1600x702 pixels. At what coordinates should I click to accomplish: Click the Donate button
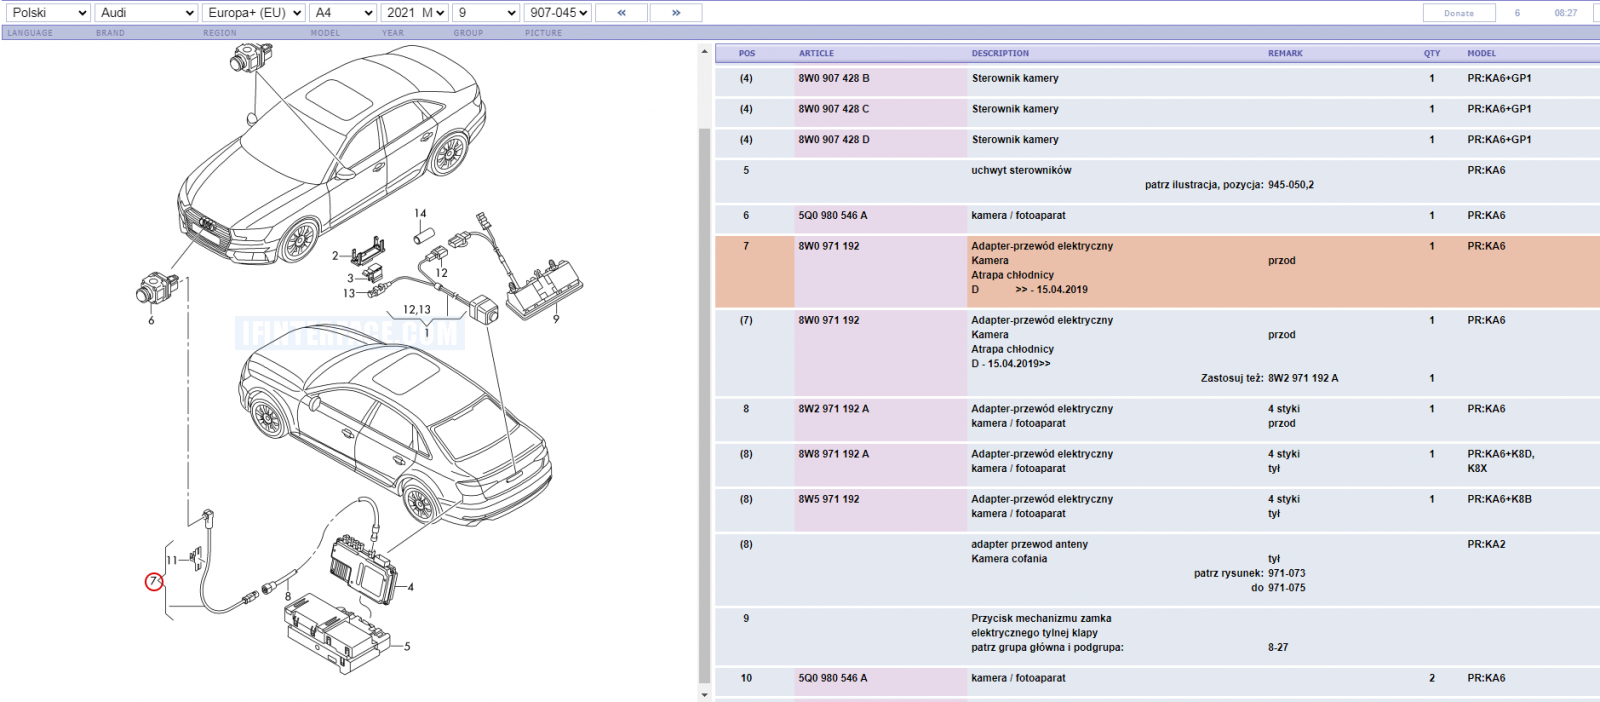pos(1459,13)
